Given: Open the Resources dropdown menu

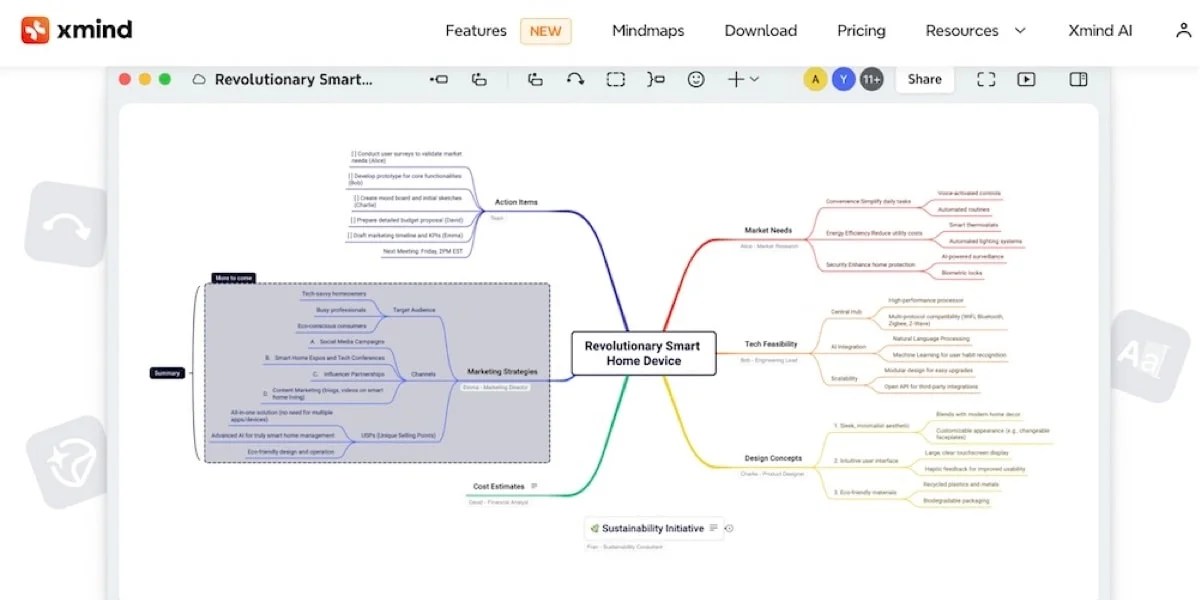Looking at the screenshot, I should tap(962, 31).
